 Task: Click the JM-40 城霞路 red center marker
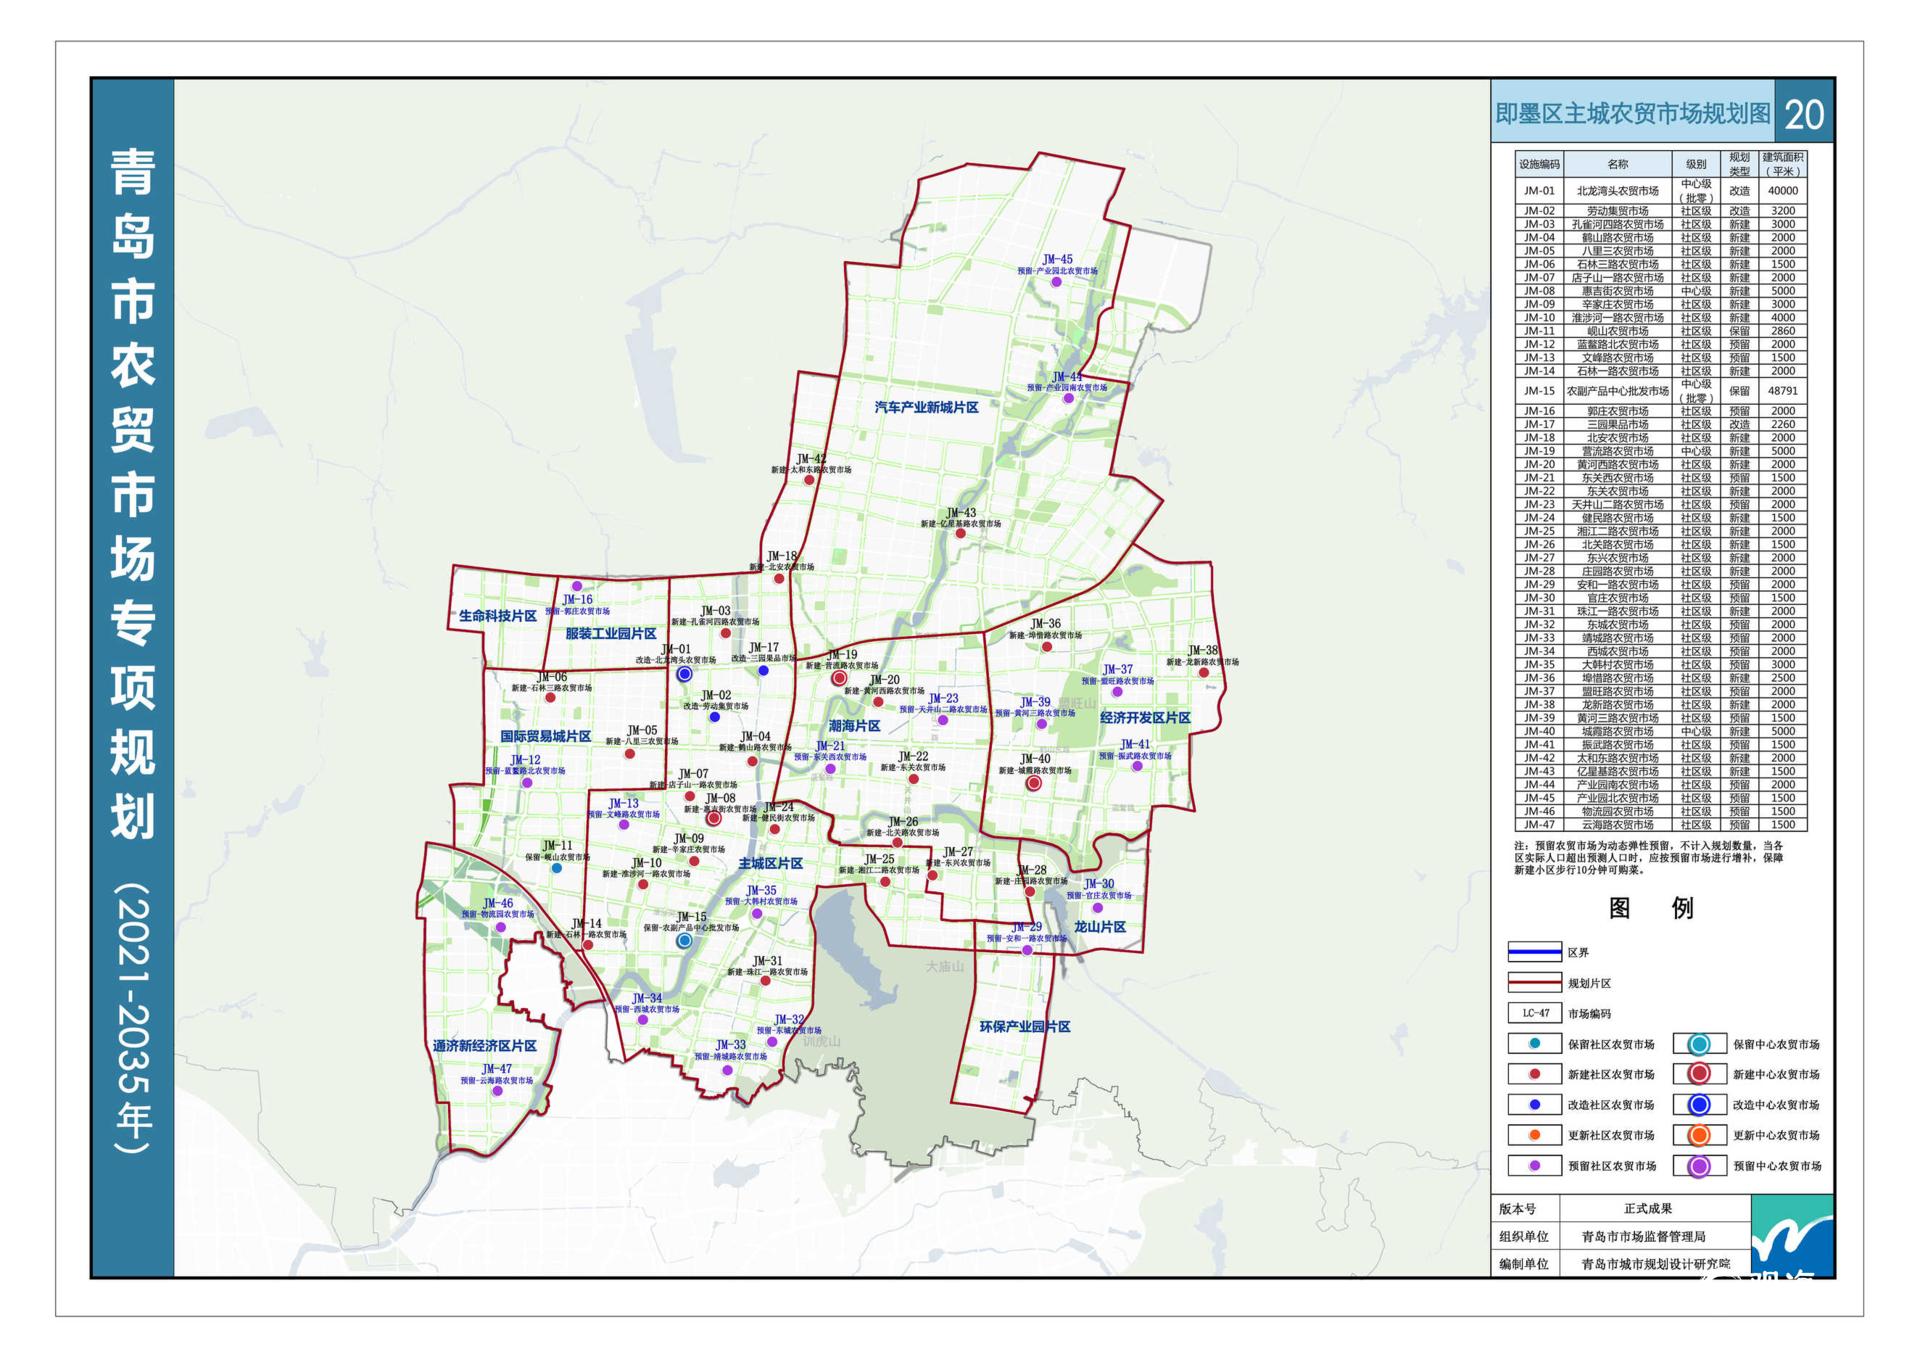pyautogui.click(x=1034, y=784)
